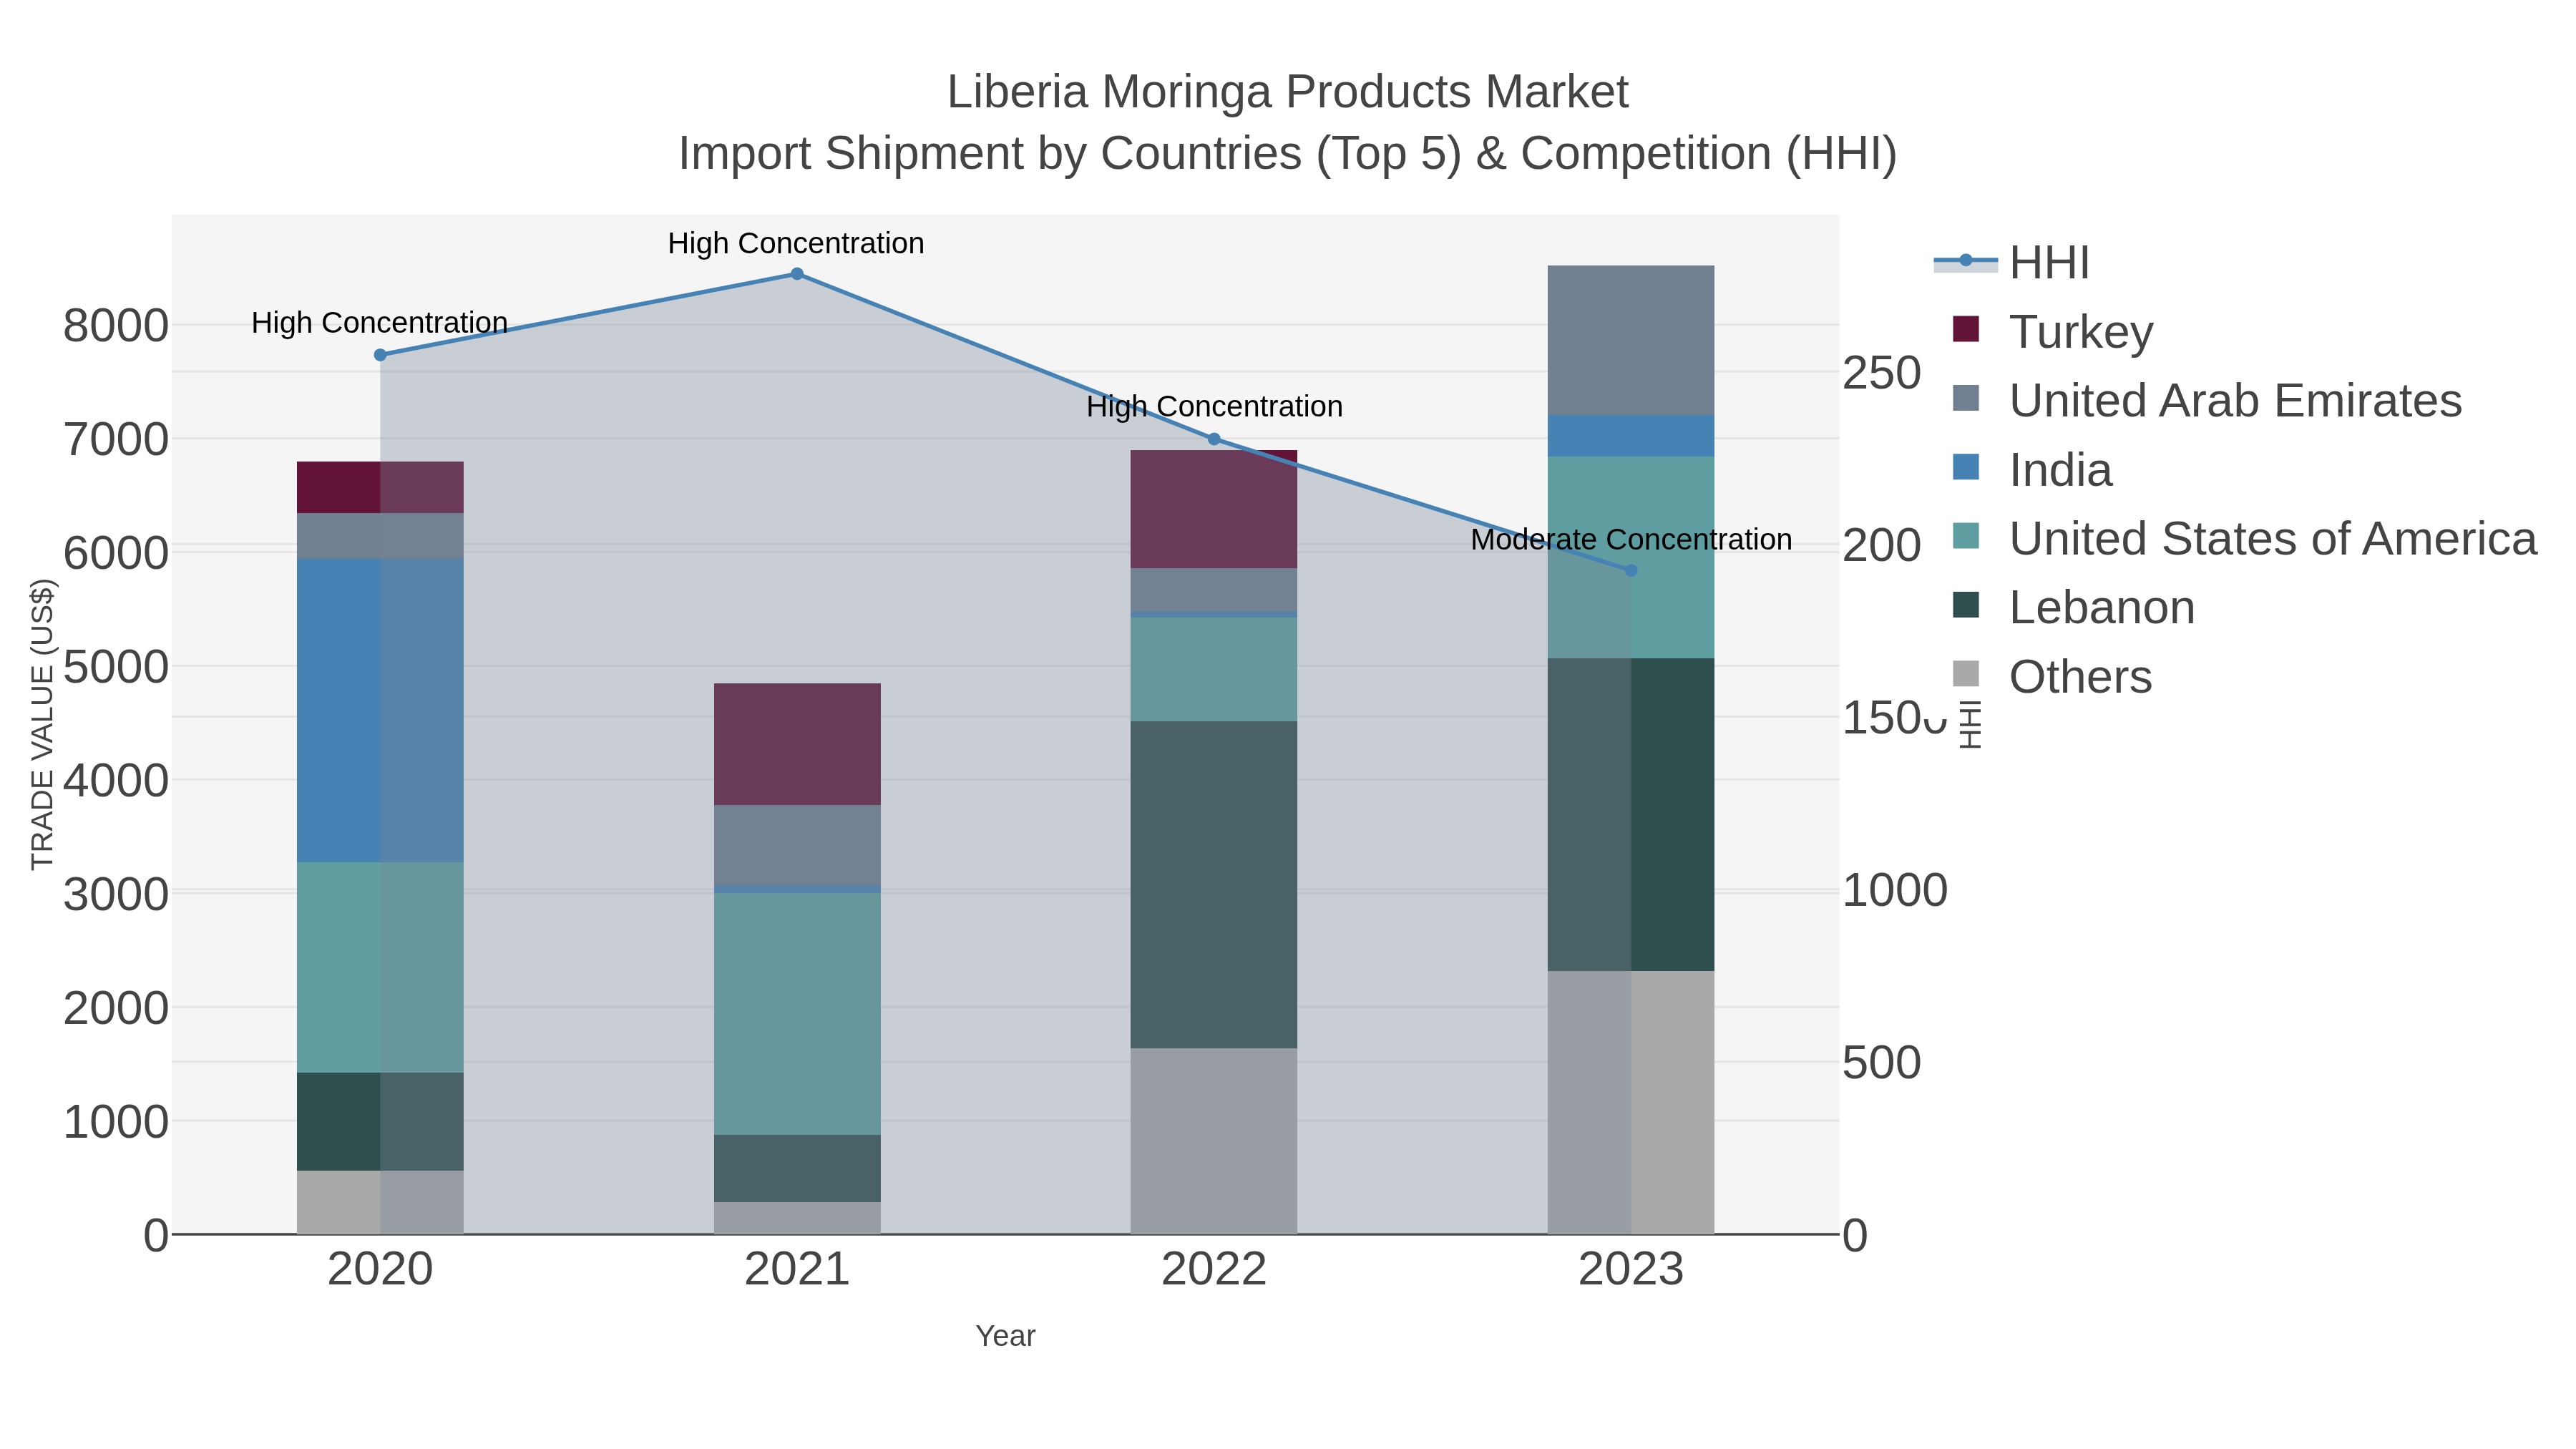Click the HHI line marker for 2020

(x=380, y=355)
